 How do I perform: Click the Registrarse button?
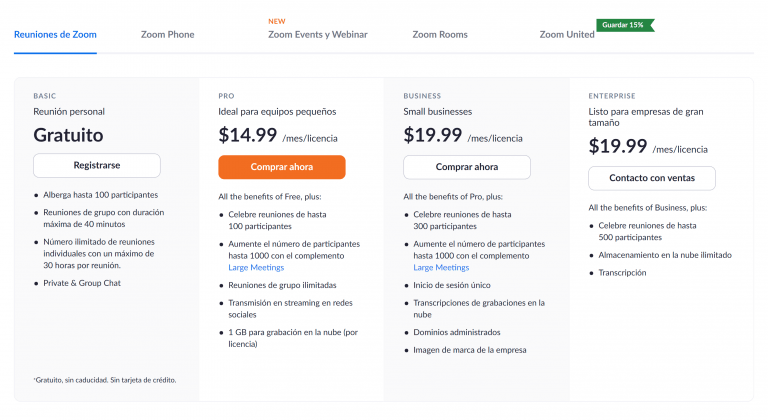click(97, 166)
